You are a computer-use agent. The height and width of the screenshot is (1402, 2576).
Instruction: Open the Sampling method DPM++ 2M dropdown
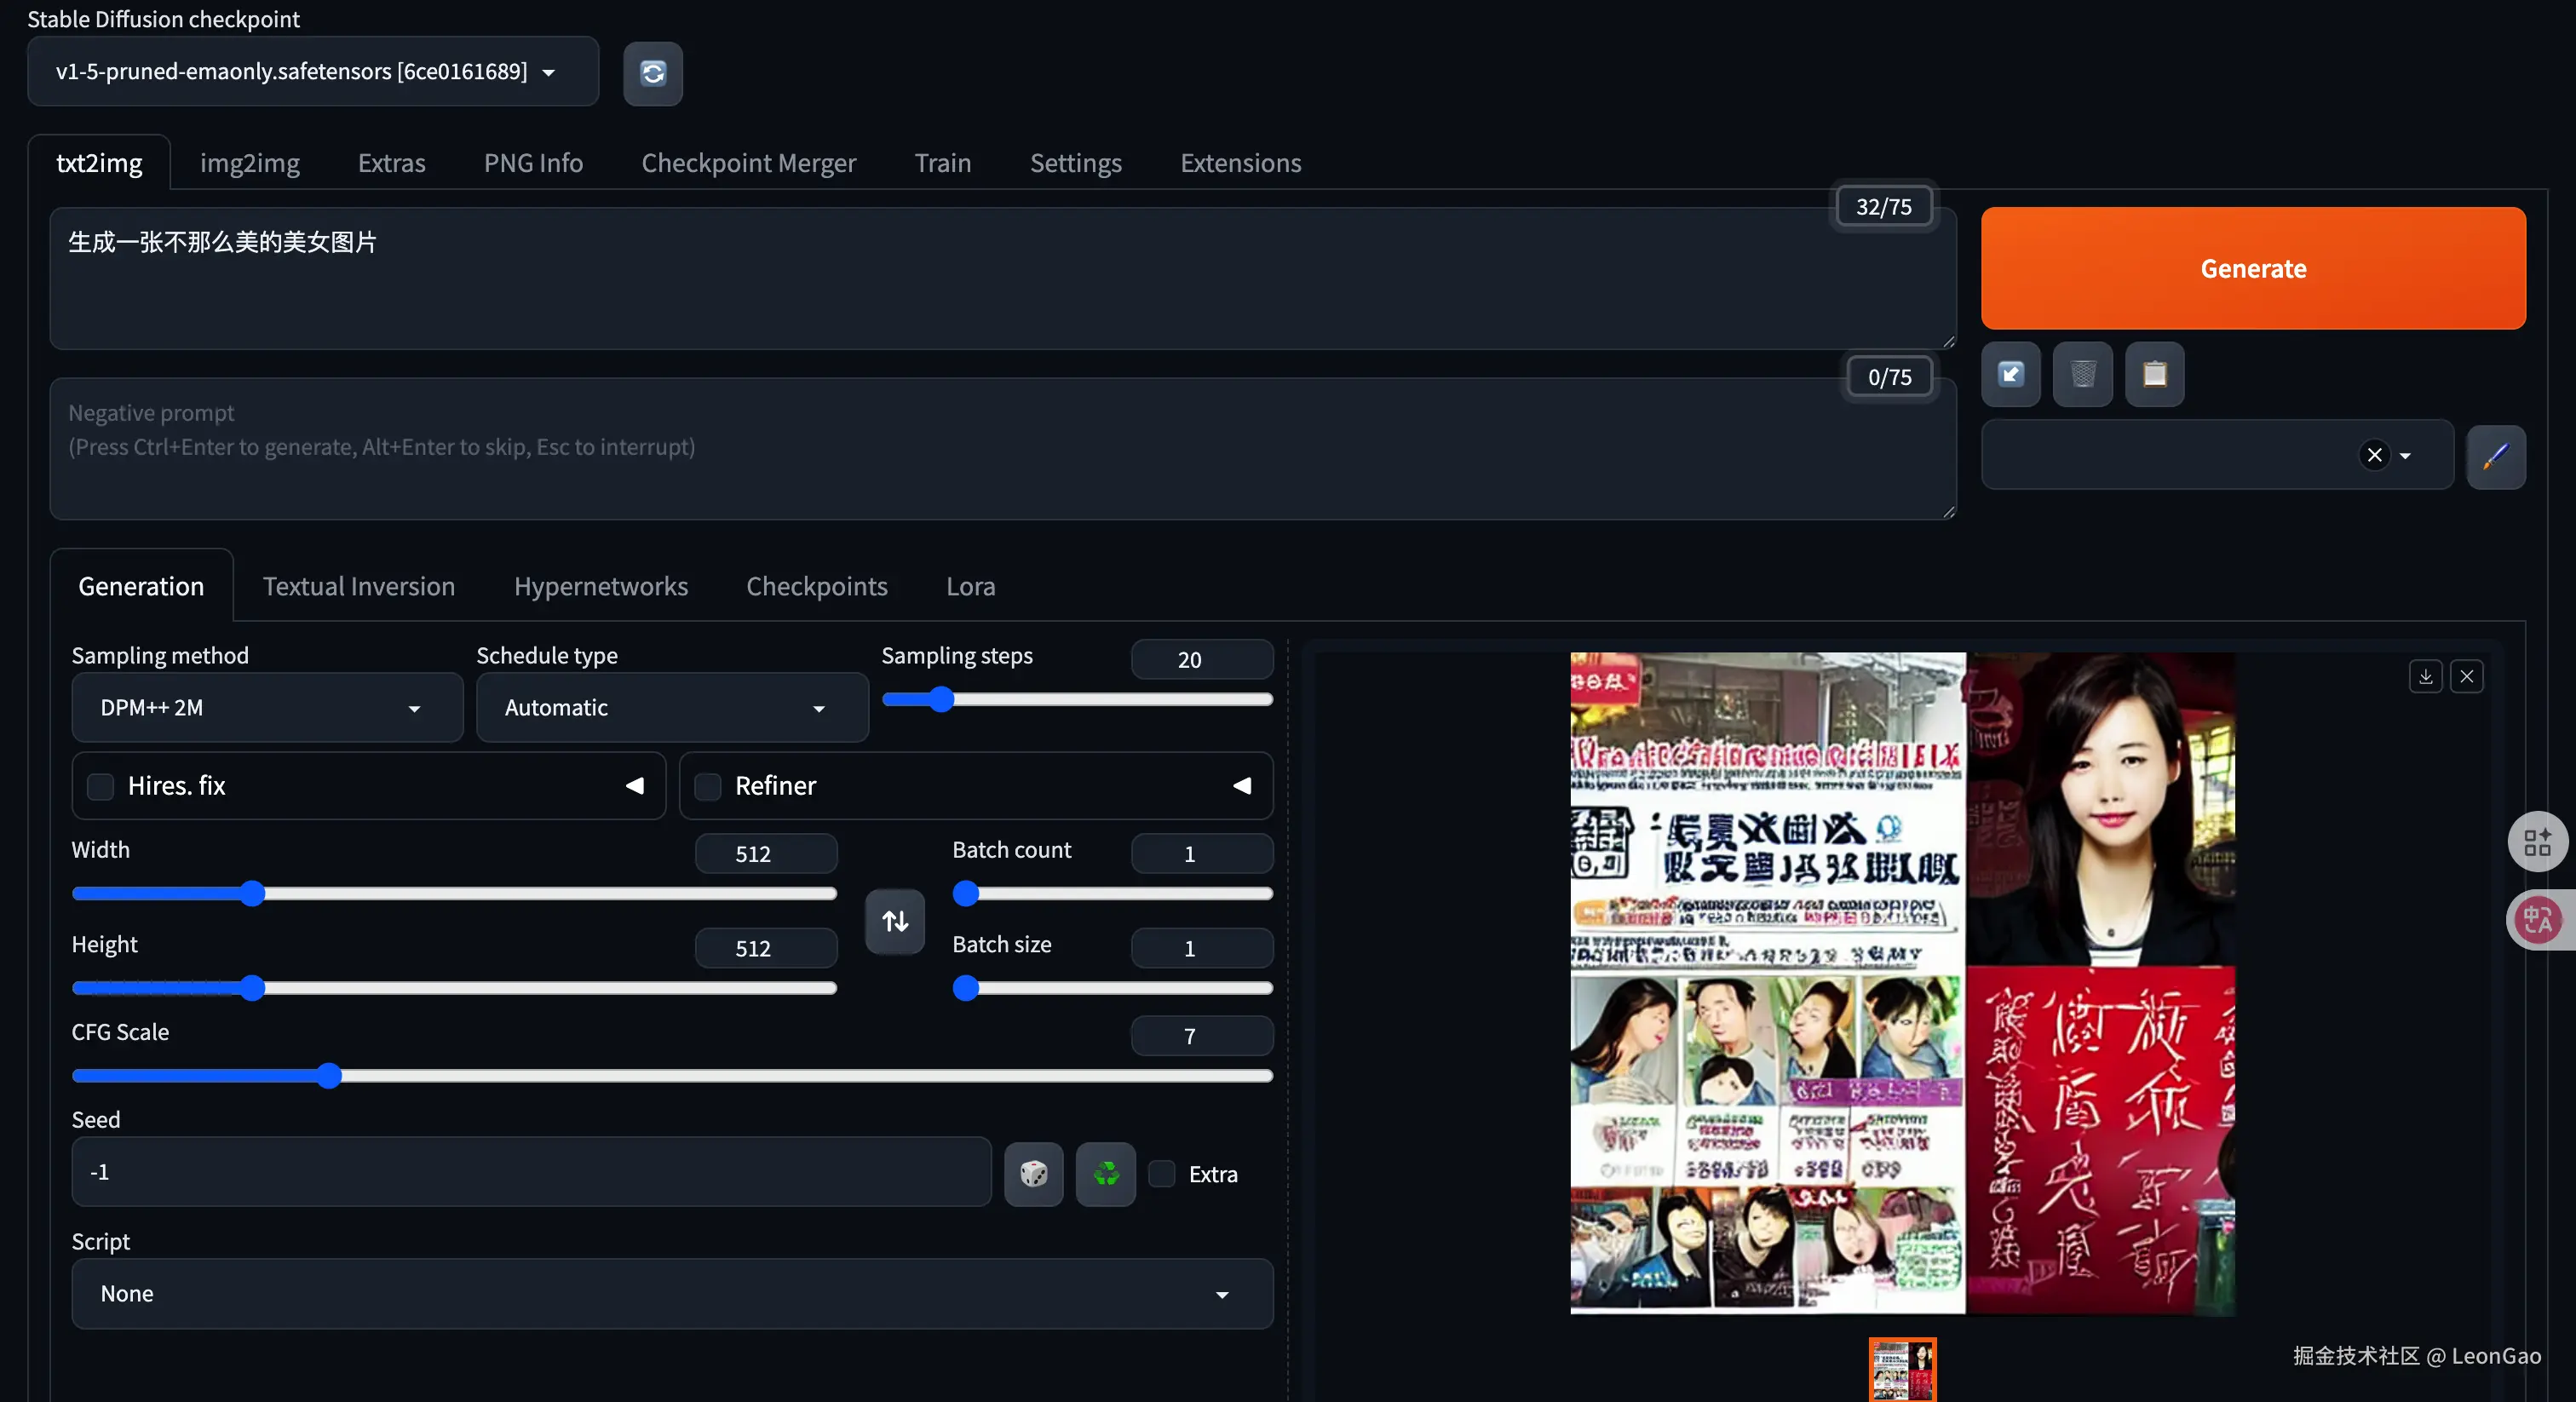pyautogui.click(x=267, y=707)
